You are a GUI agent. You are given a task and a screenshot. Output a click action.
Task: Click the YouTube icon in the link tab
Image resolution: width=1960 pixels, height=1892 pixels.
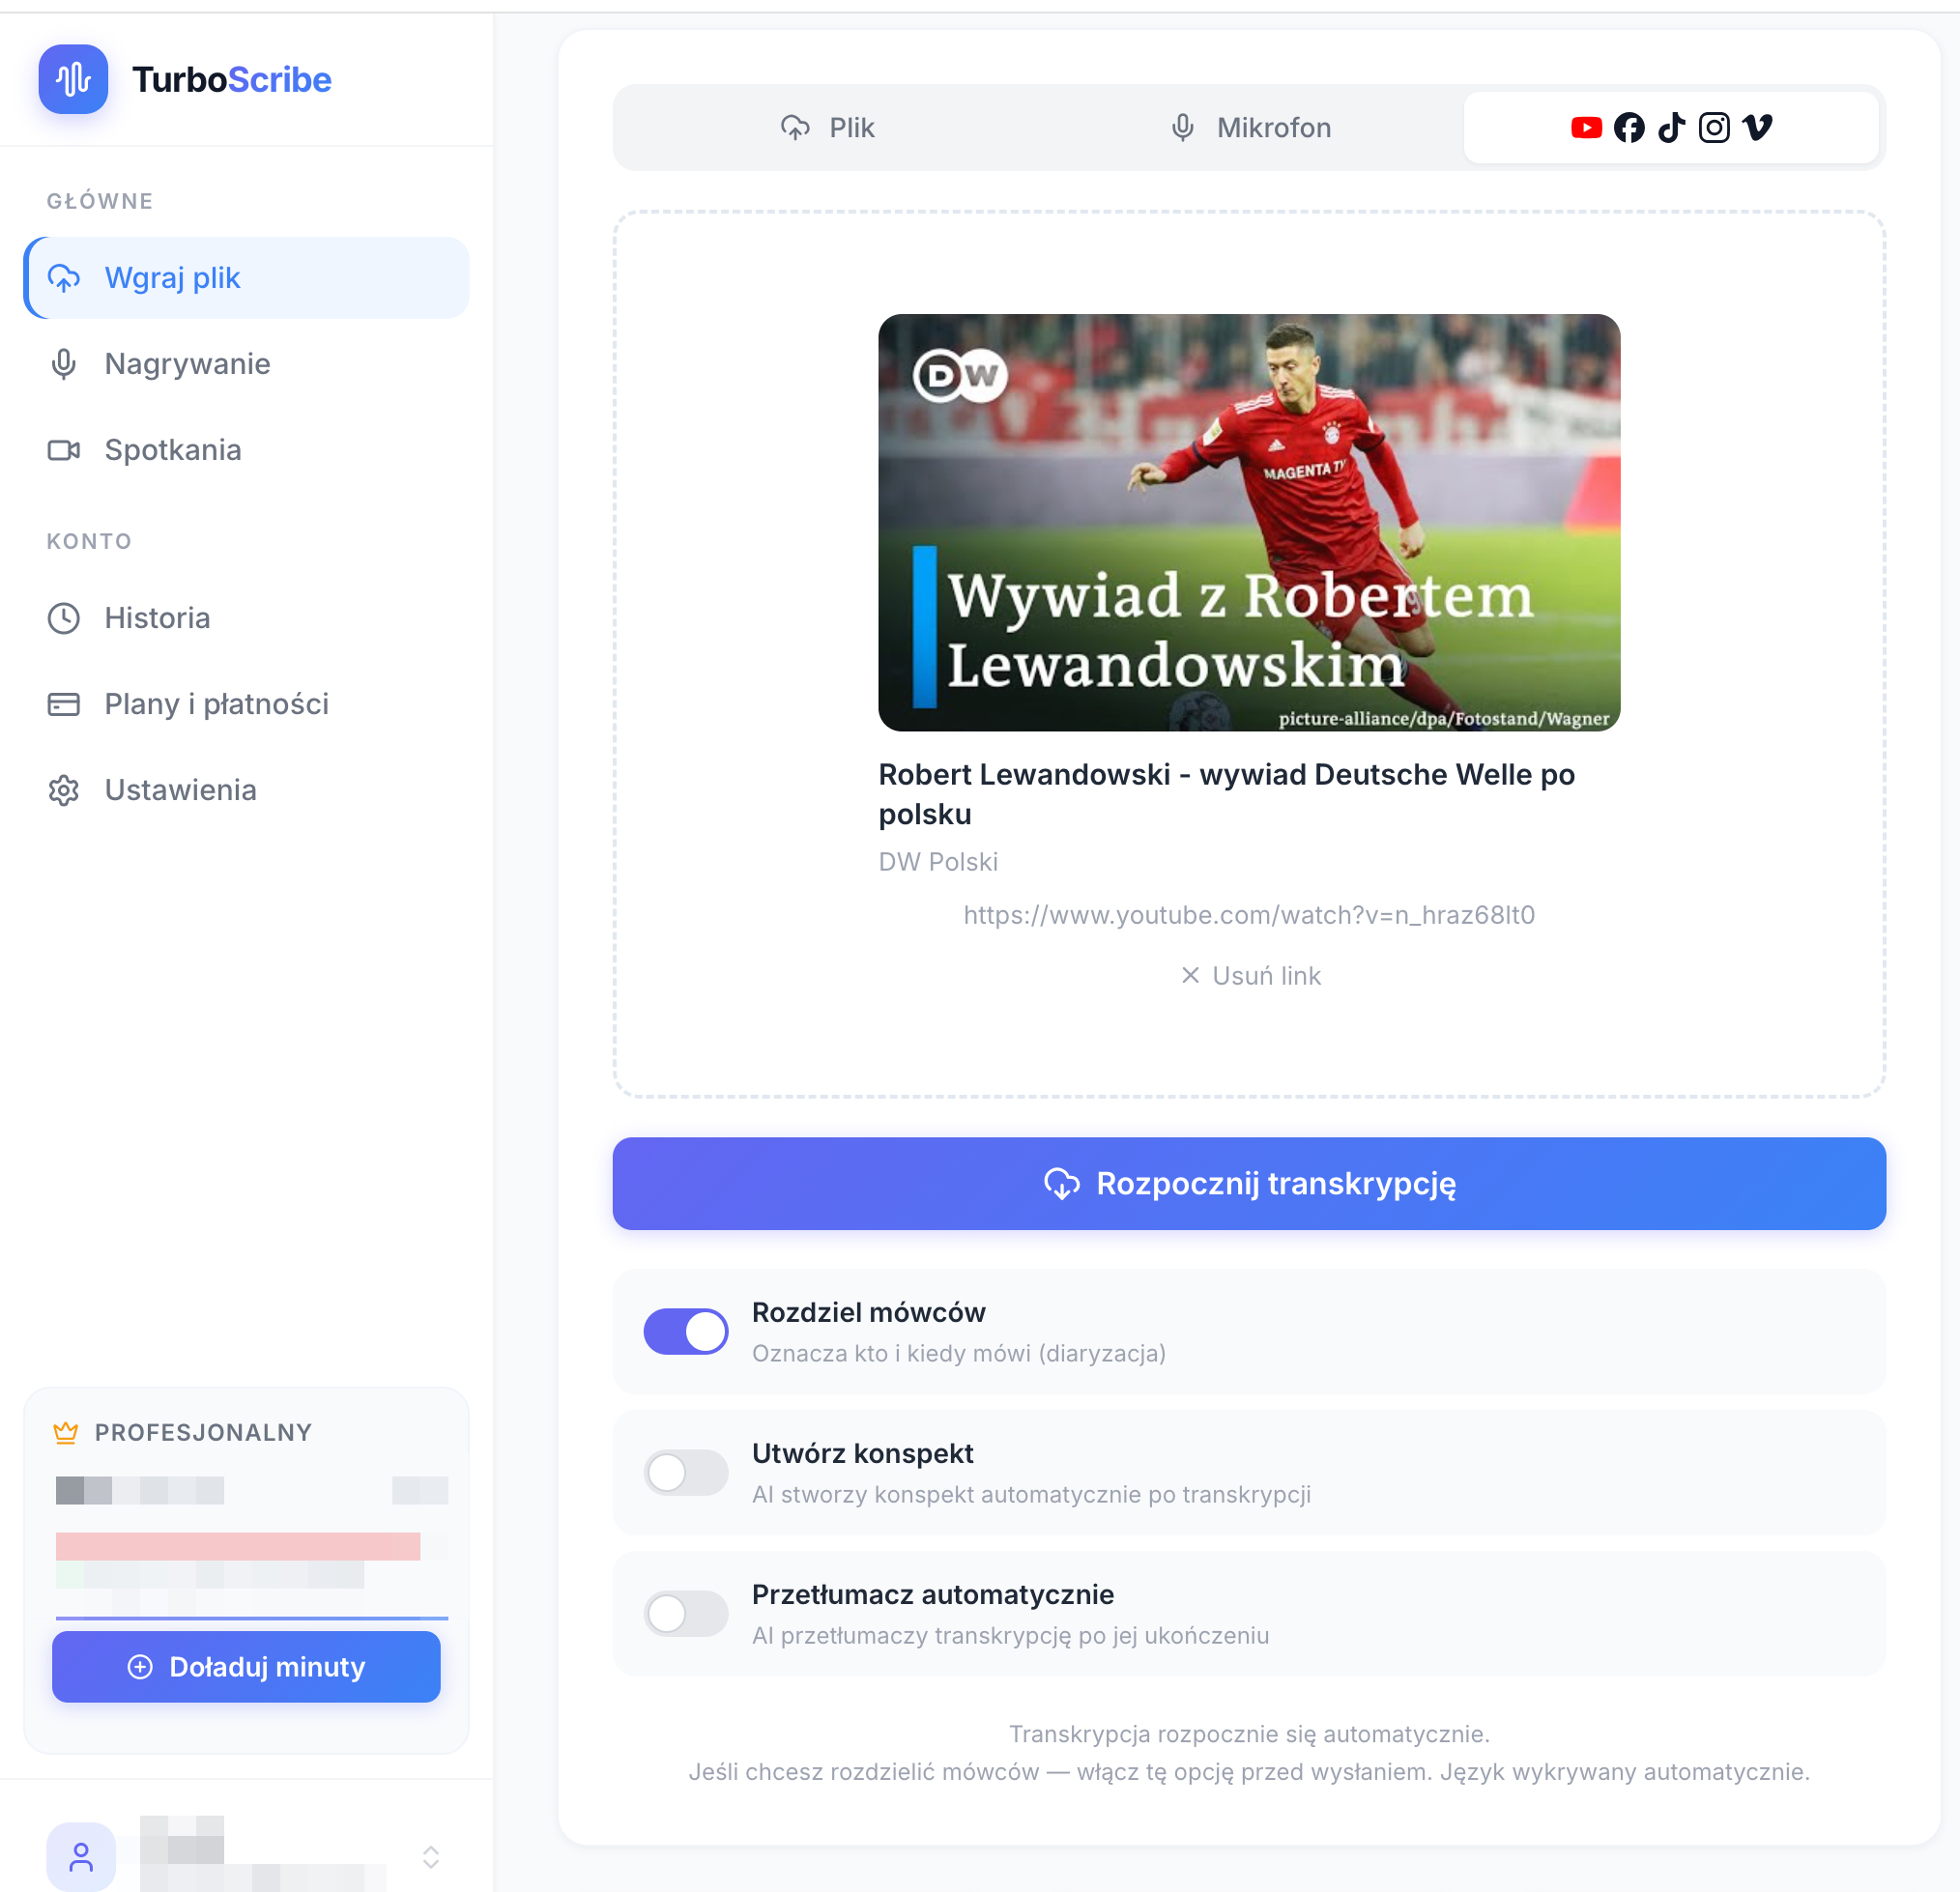point(1586,127)
